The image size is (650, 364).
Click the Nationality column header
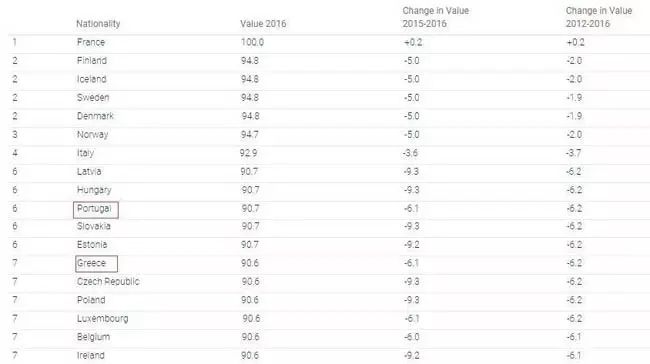tap(98, 24)
